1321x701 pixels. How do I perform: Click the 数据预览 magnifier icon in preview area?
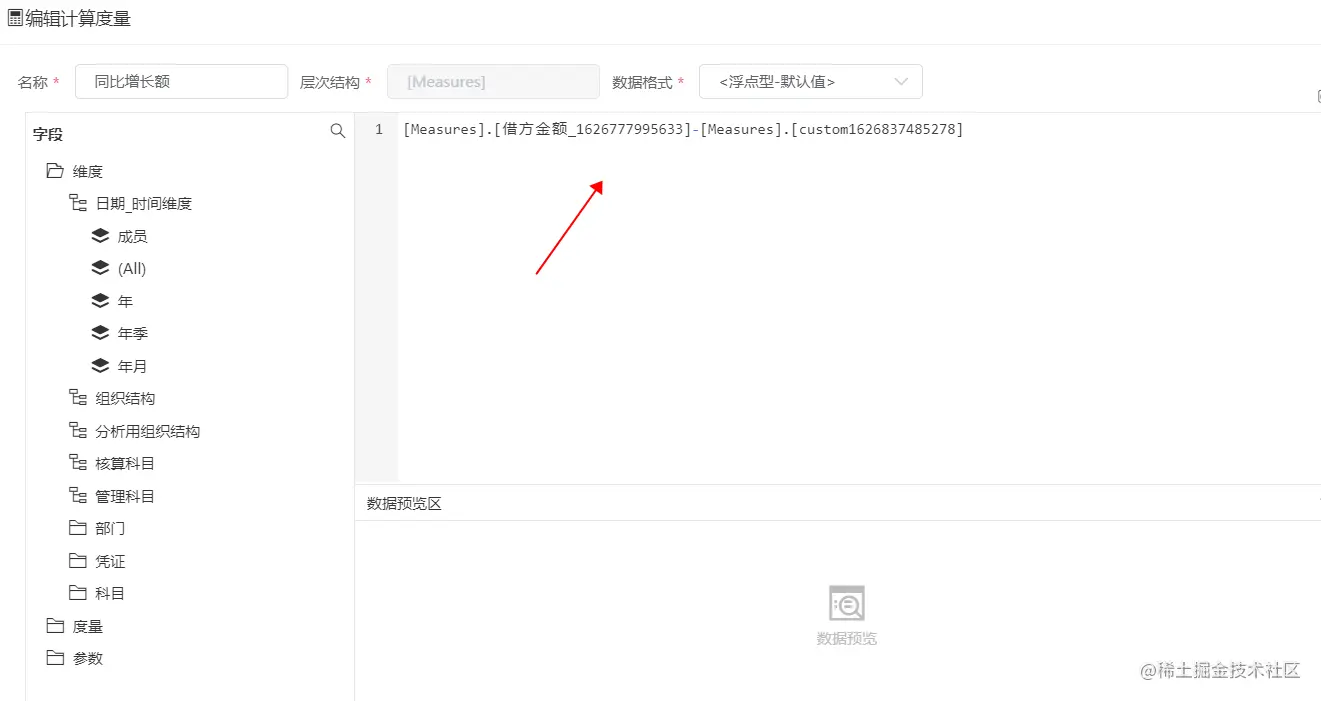pos(846,605)
